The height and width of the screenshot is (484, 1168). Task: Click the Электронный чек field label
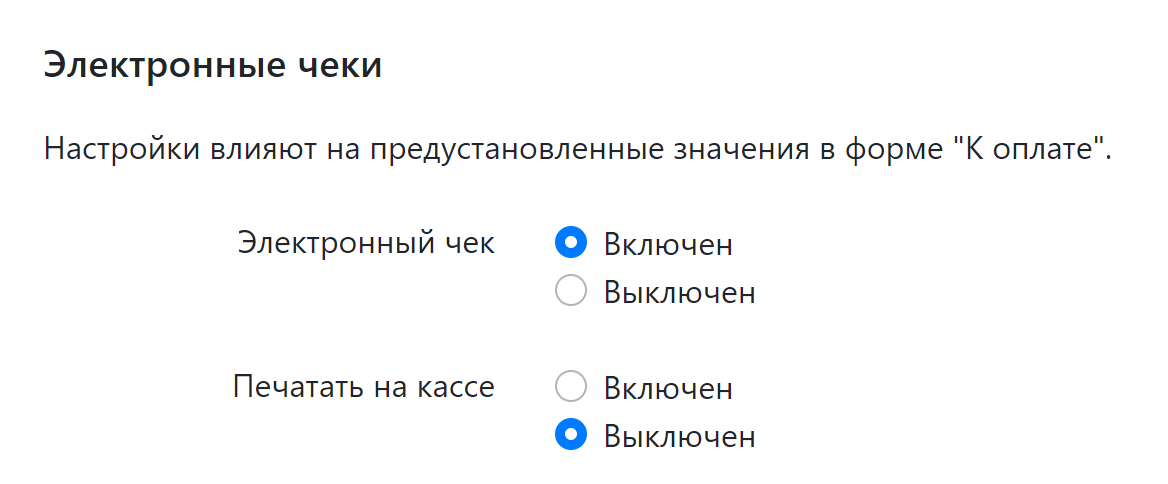[x=366, y=243]
